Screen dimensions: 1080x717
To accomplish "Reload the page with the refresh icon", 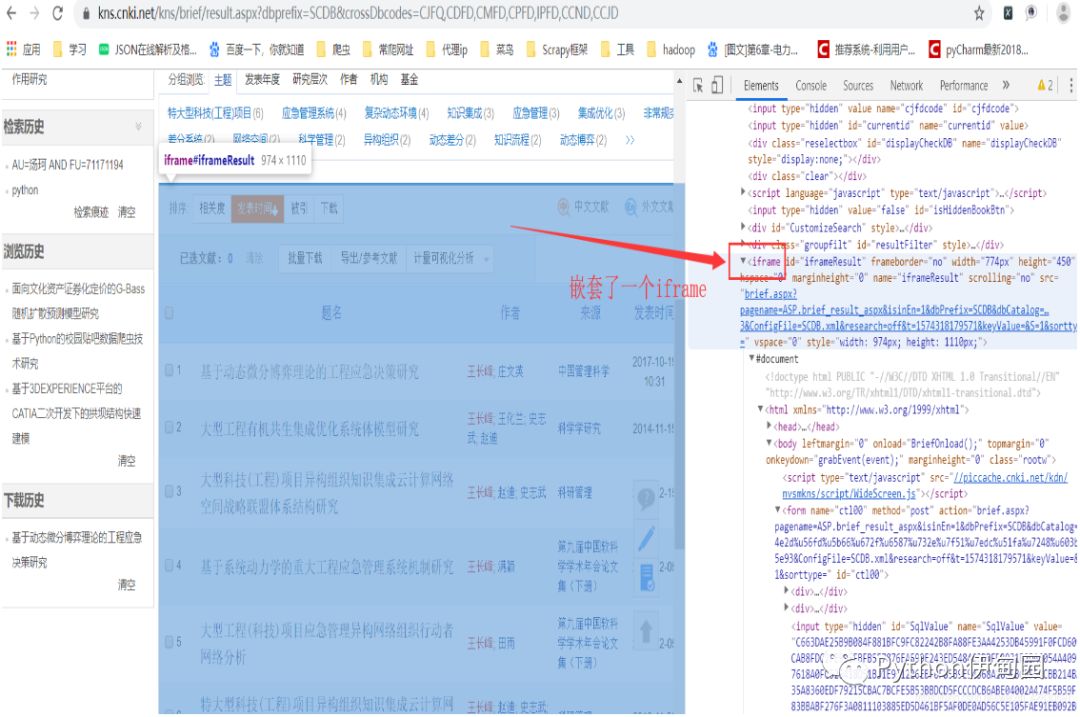I will (58, 13).
